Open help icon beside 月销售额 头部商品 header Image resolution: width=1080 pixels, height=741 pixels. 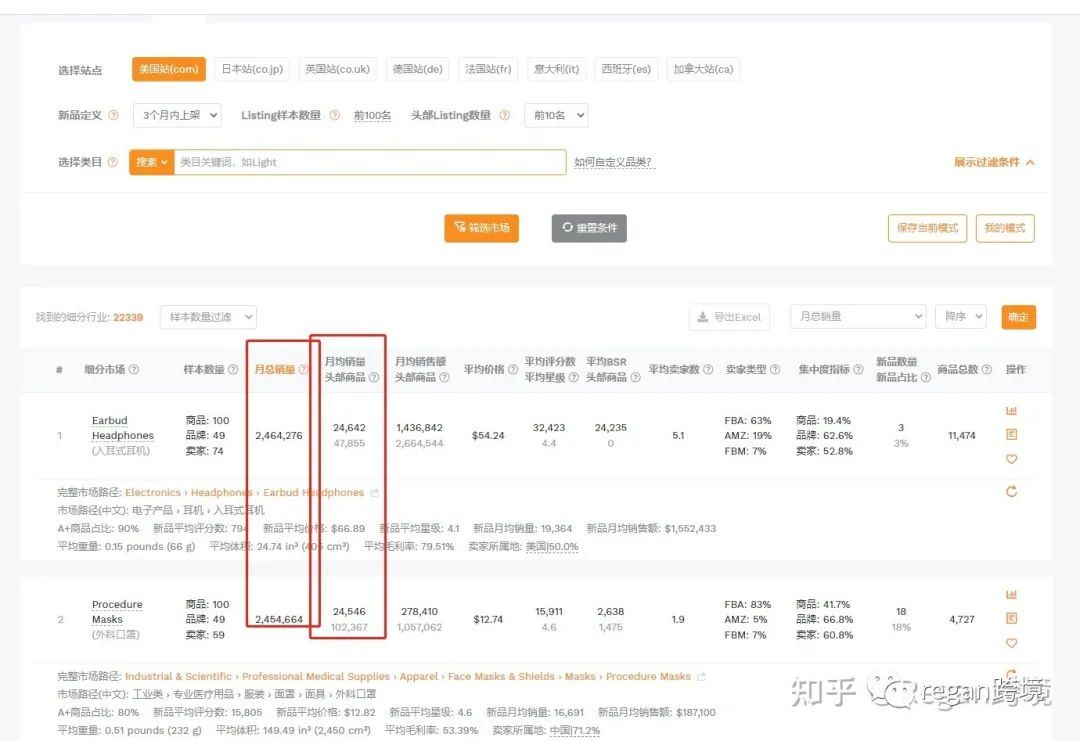444,377
